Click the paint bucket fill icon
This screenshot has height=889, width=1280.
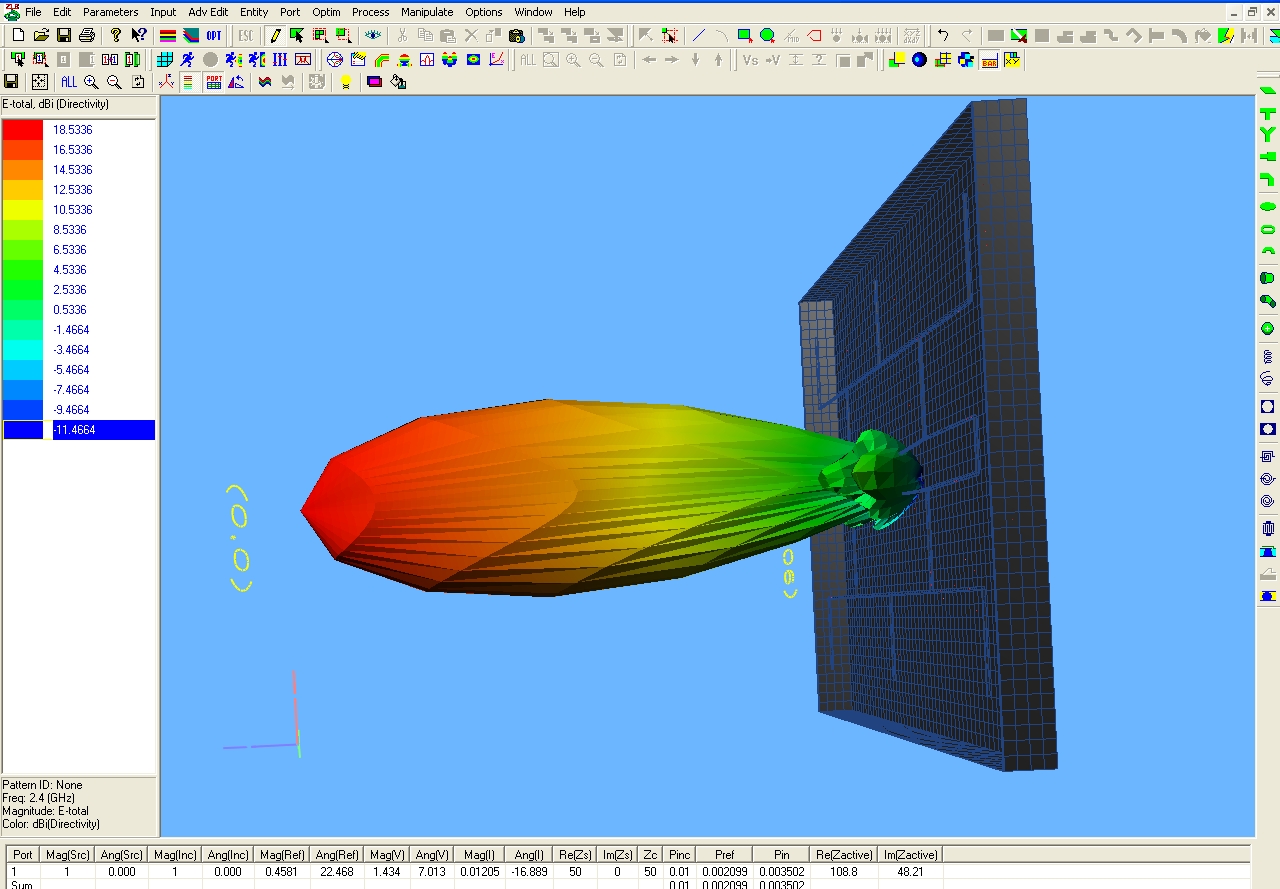(398, 82)
